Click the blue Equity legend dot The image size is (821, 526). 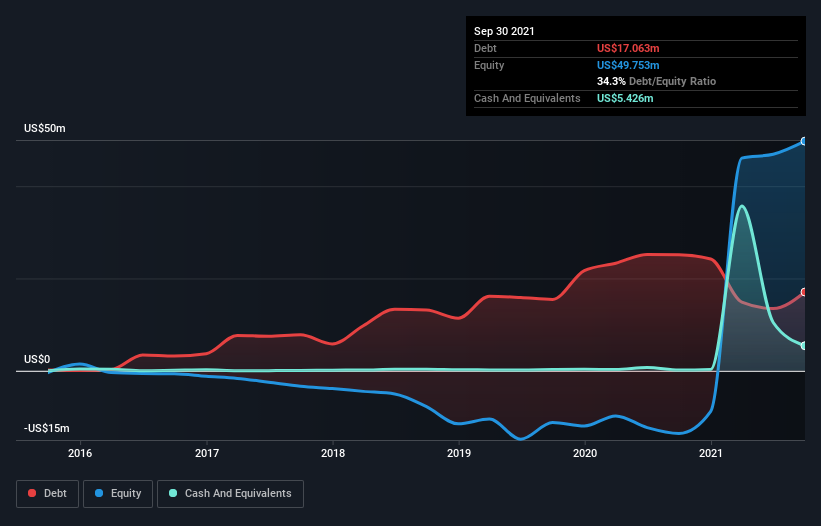click(x=99, y=493)
